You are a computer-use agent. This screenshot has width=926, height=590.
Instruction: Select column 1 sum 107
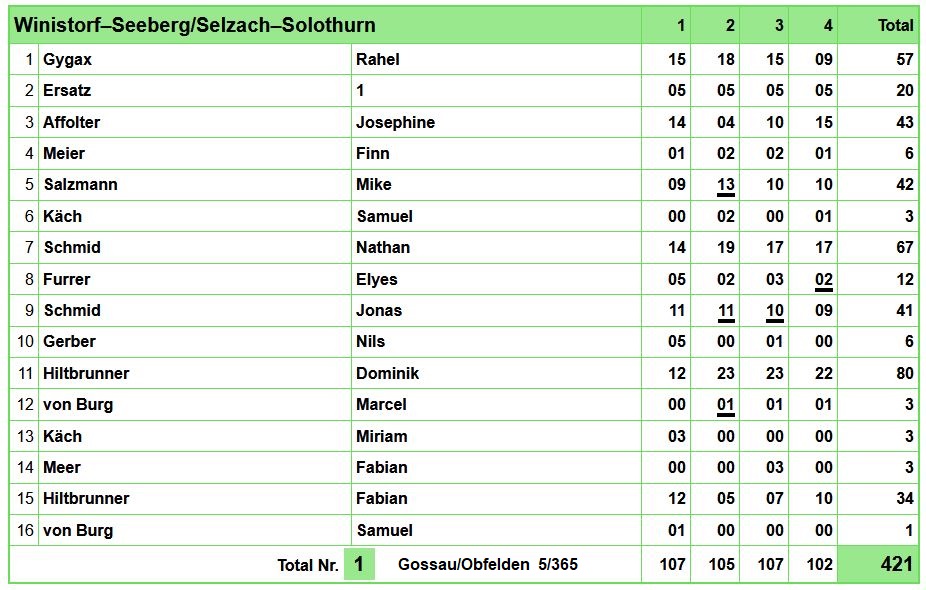(673, 564)
